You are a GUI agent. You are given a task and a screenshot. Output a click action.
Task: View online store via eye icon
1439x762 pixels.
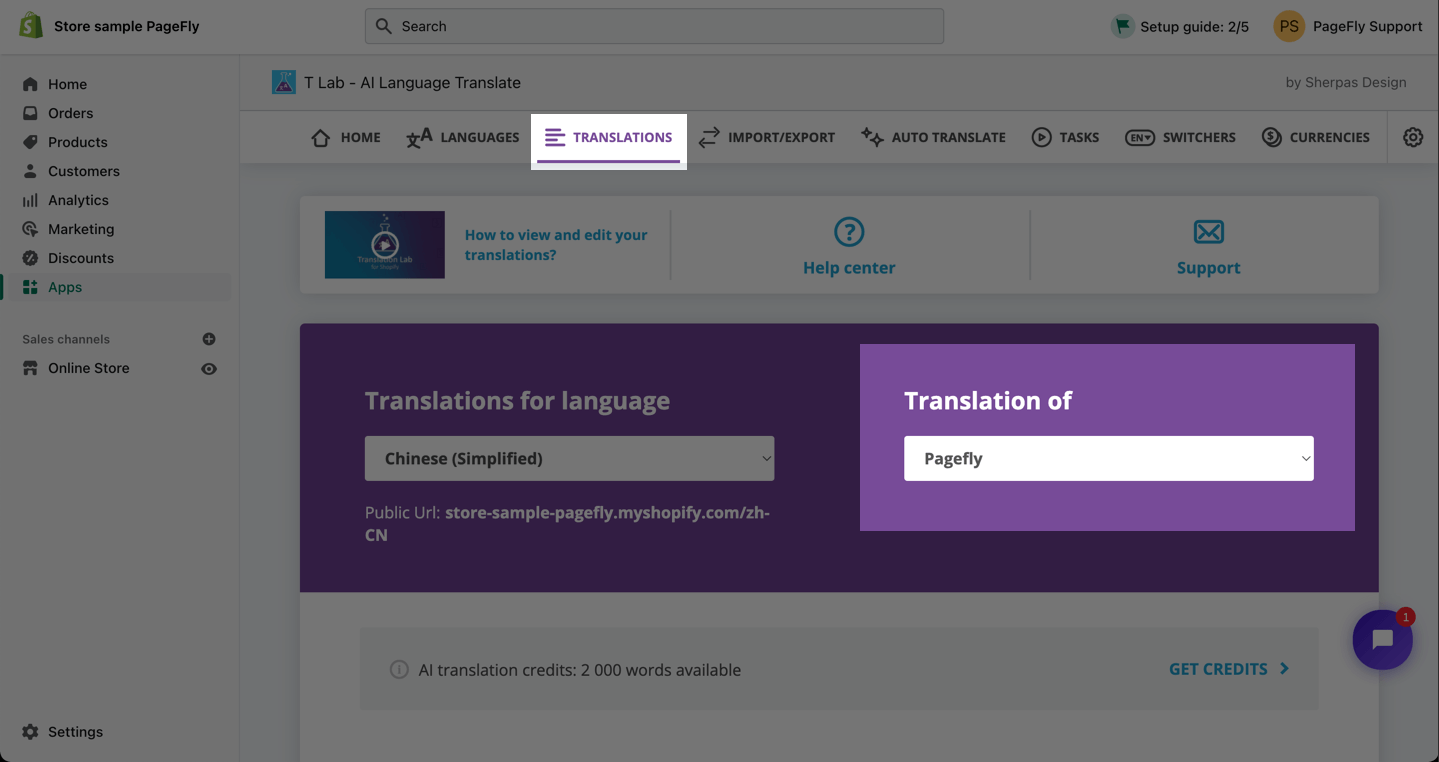point(209,369)
